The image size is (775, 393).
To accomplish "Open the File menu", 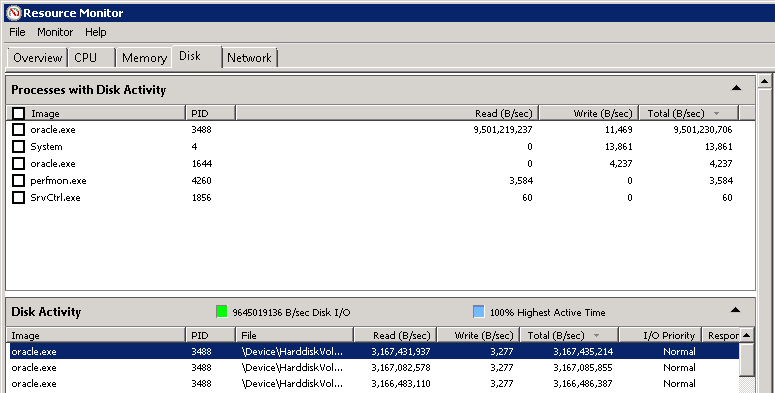I will tap(17, 32).
